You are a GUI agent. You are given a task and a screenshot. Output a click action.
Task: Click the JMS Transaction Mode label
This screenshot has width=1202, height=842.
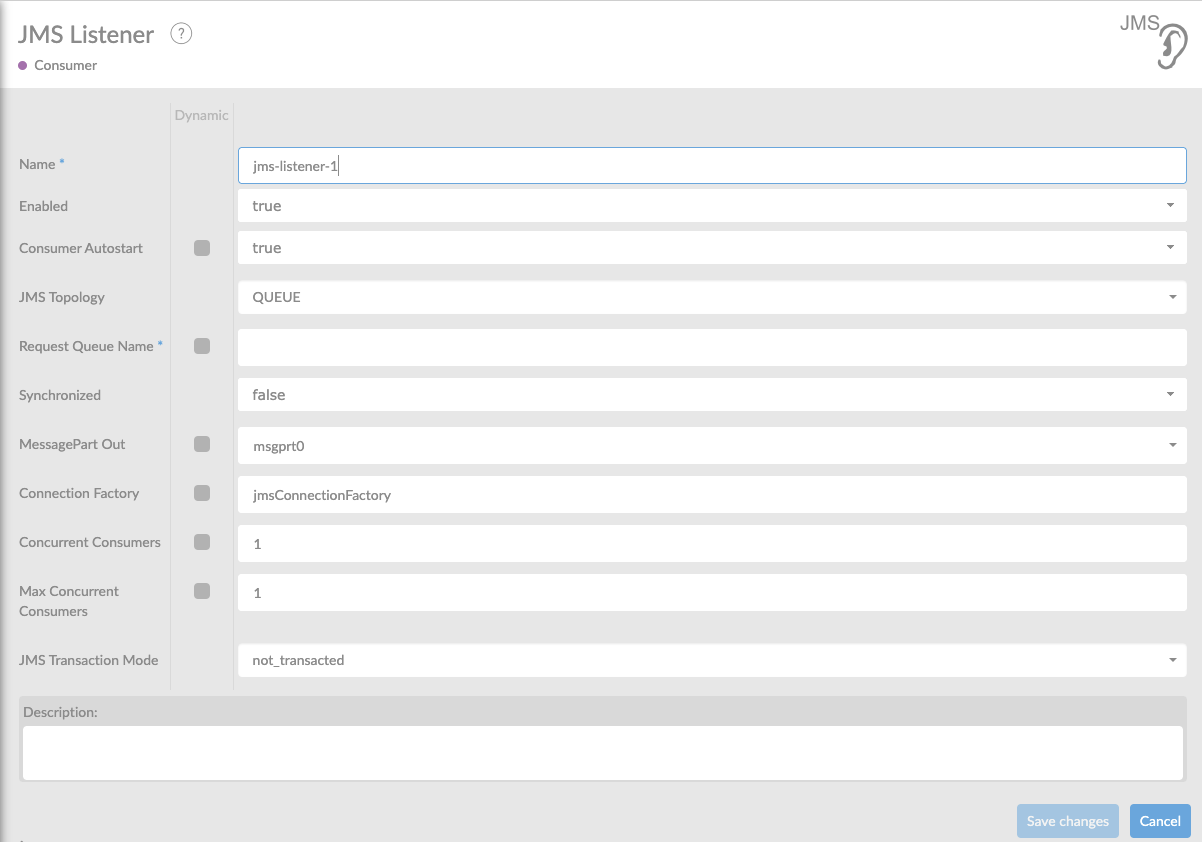[x=89, y=660]
